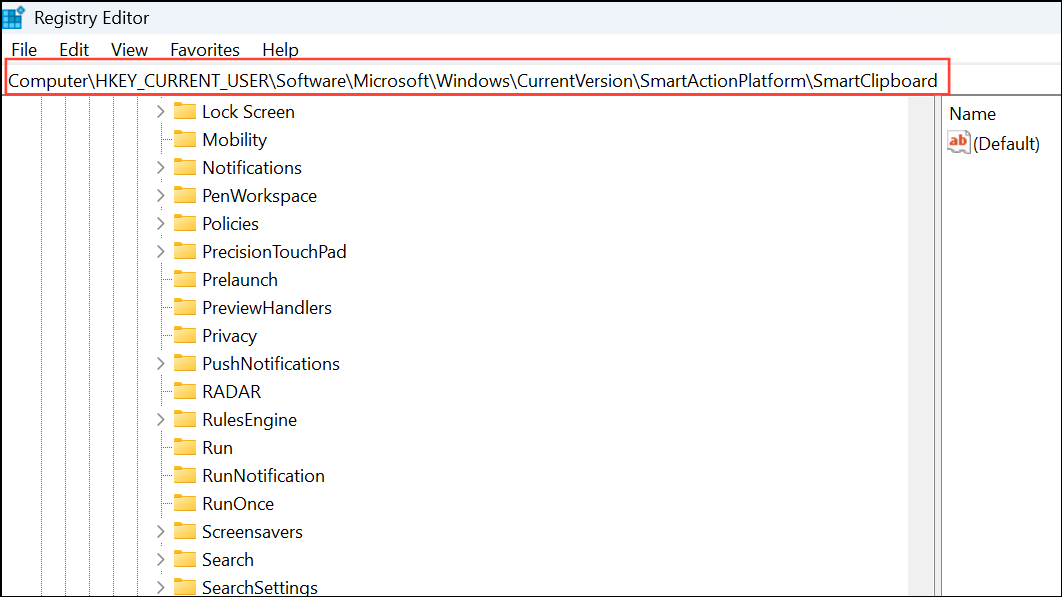1062x597 pixels.
Task: Select the Screensavers key label
Action: tap(252, 532)
